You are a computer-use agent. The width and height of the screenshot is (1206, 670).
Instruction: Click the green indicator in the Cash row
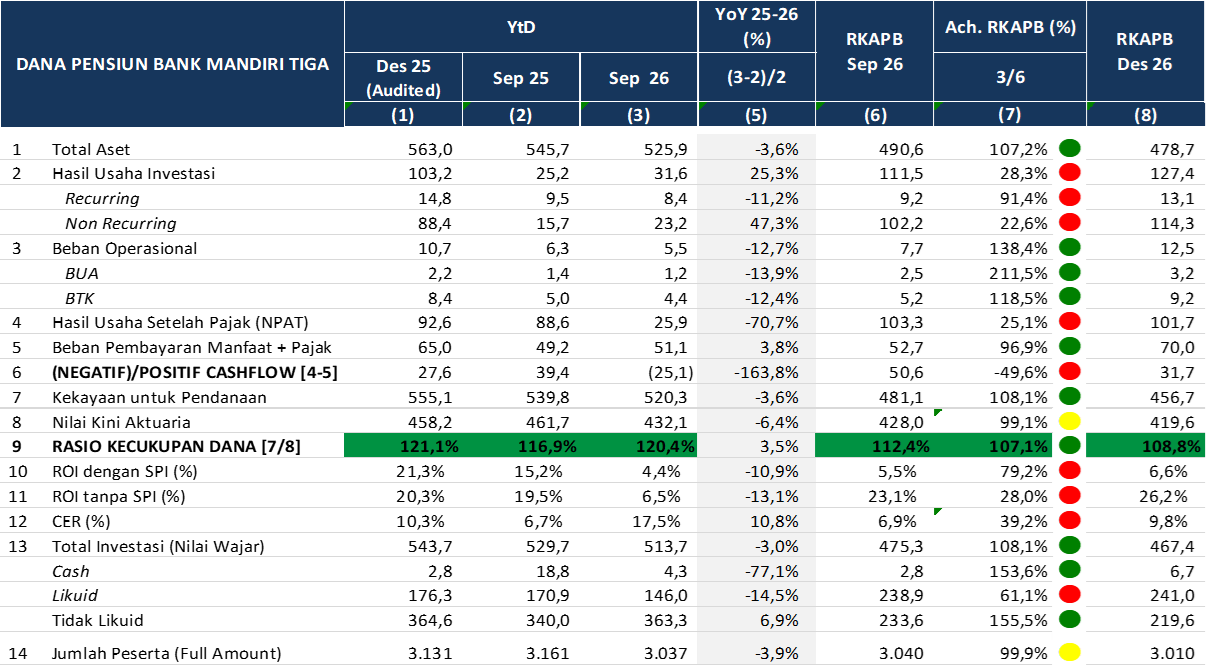coord(1069,570)
